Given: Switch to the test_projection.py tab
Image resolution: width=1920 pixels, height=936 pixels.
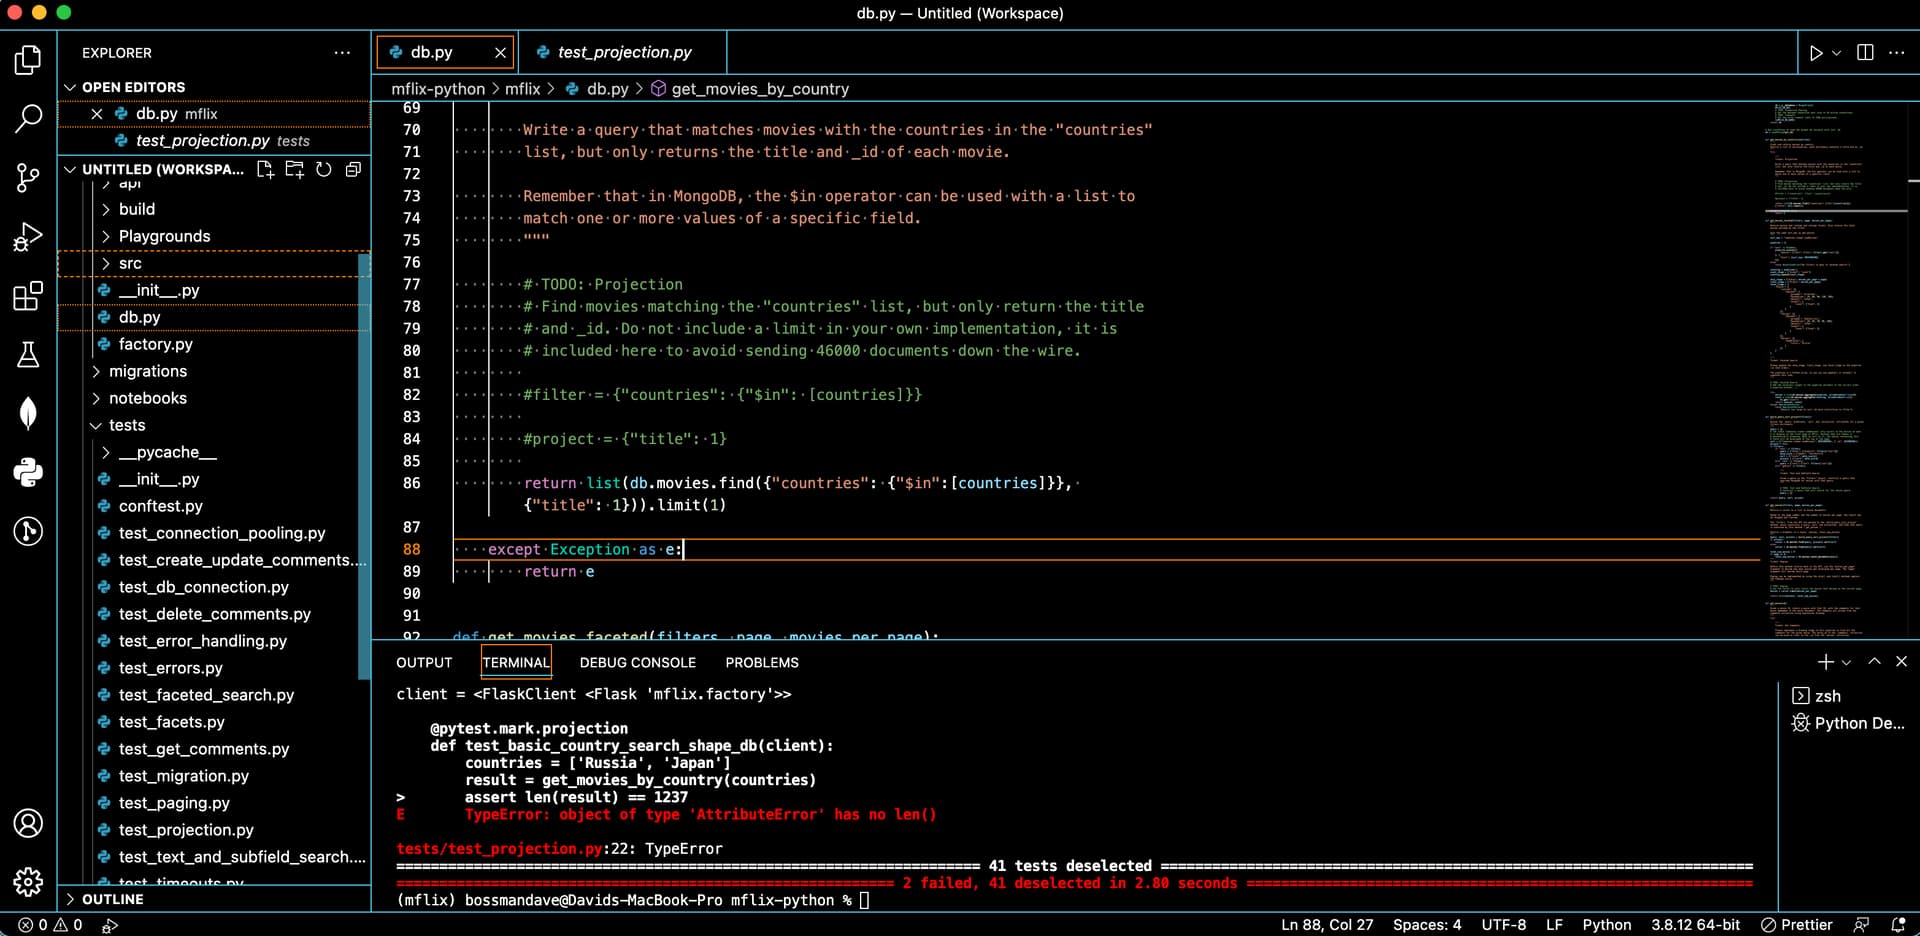Looking at the screenshot, I should 620,52.
